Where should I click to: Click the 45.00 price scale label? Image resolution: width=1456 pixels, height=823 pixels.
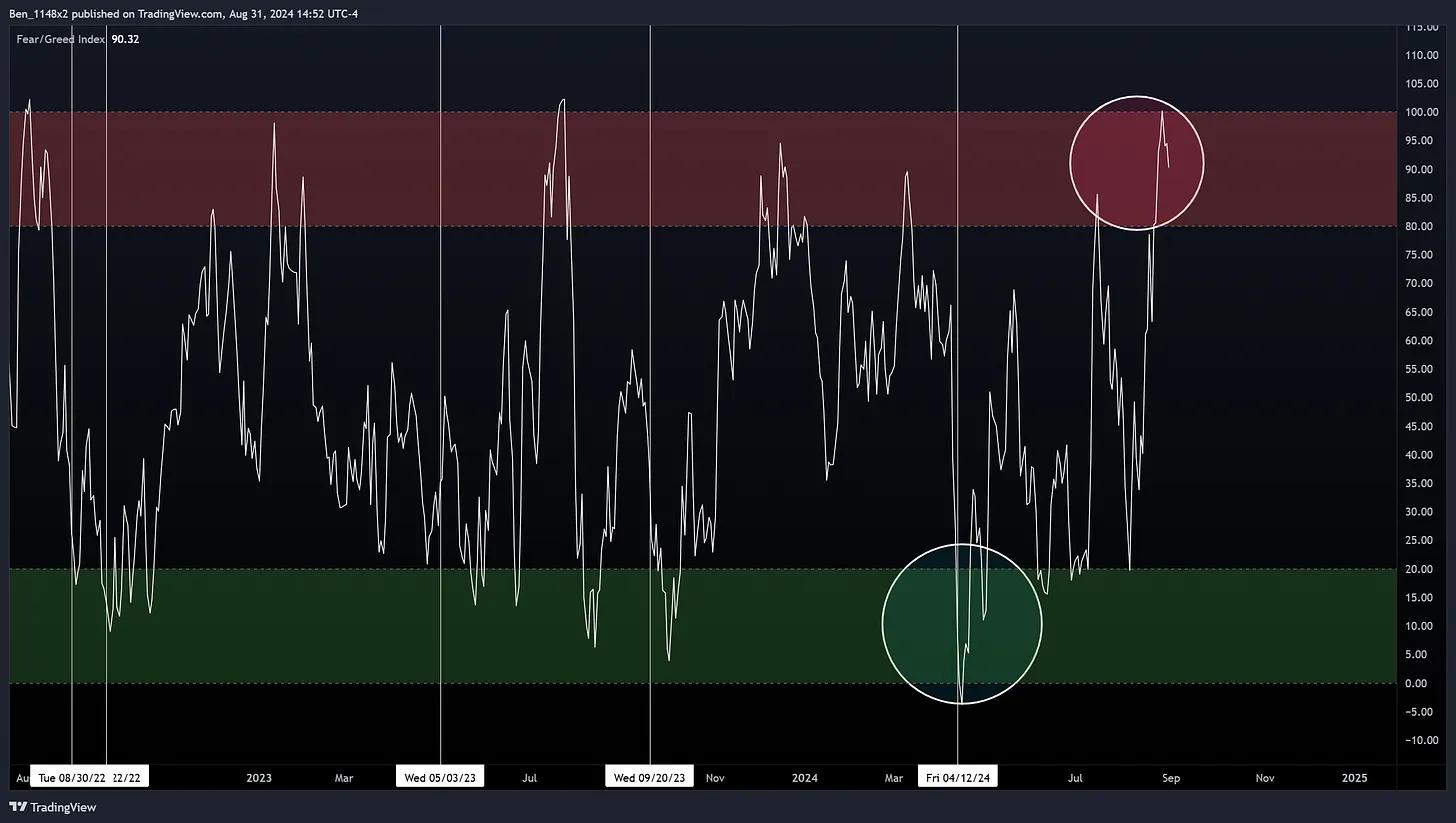pos(1421,426)
